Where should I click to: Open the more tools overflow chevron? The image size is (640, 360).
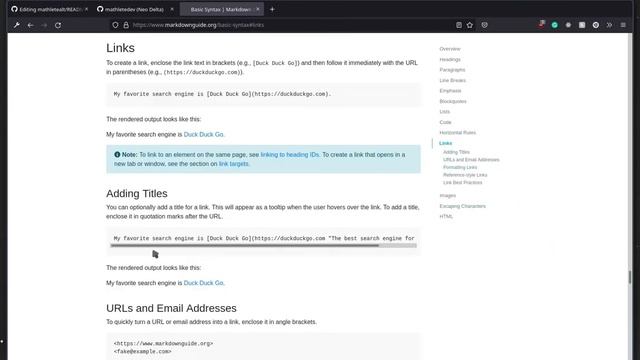(x=609, y=25)
